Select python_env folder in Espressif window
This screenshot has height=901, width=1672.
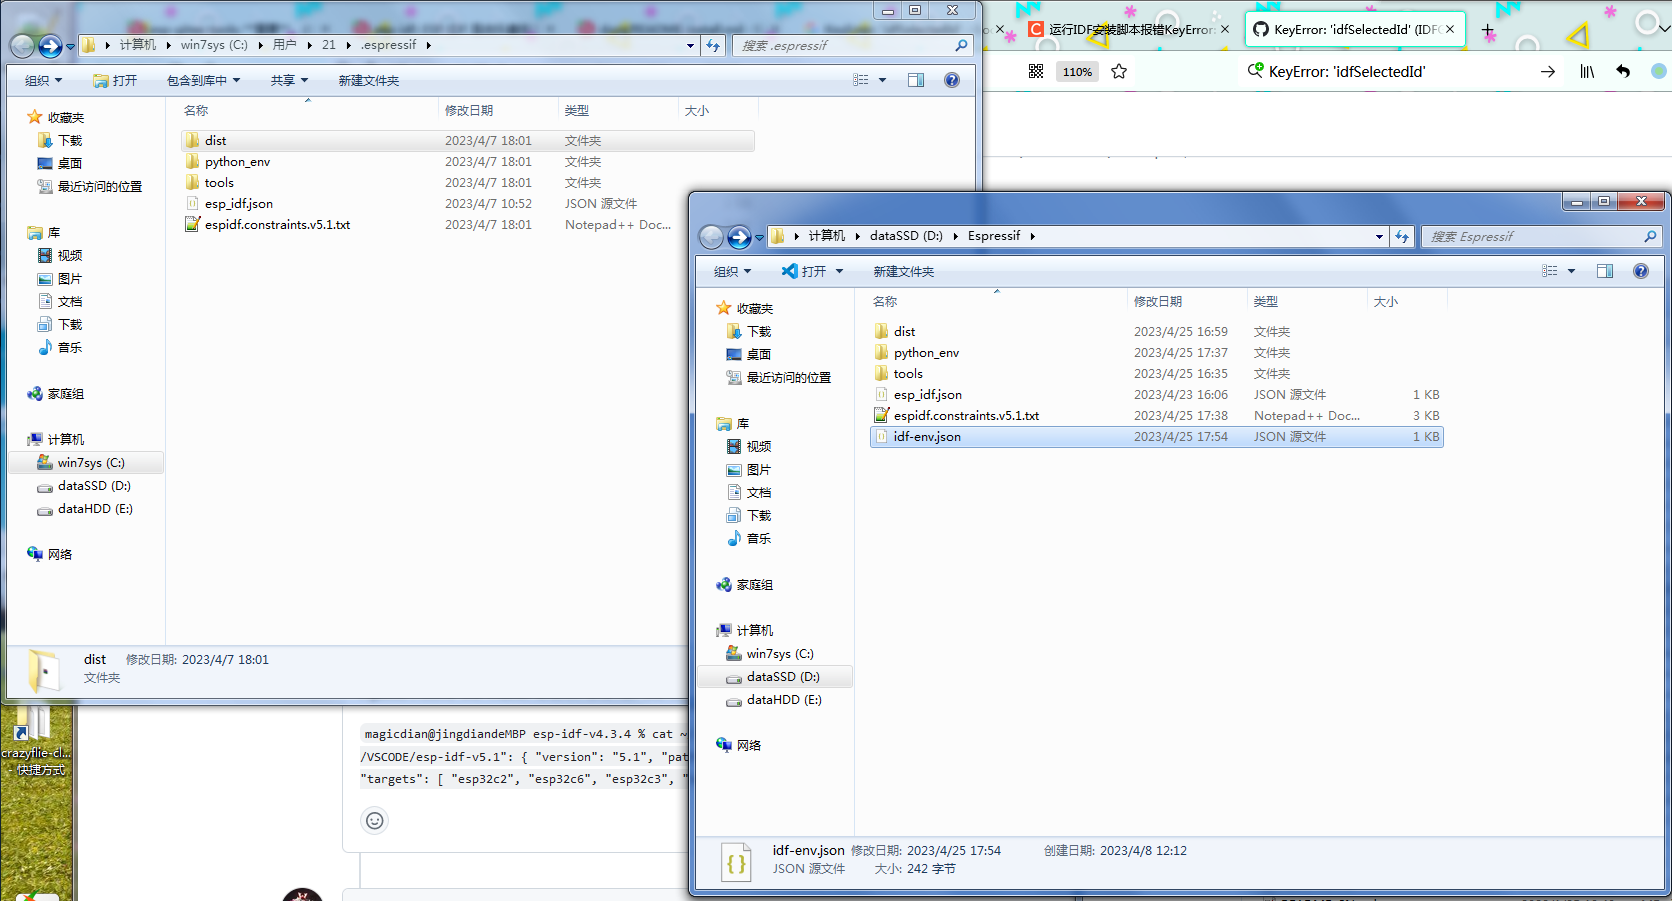(1157, 353)
